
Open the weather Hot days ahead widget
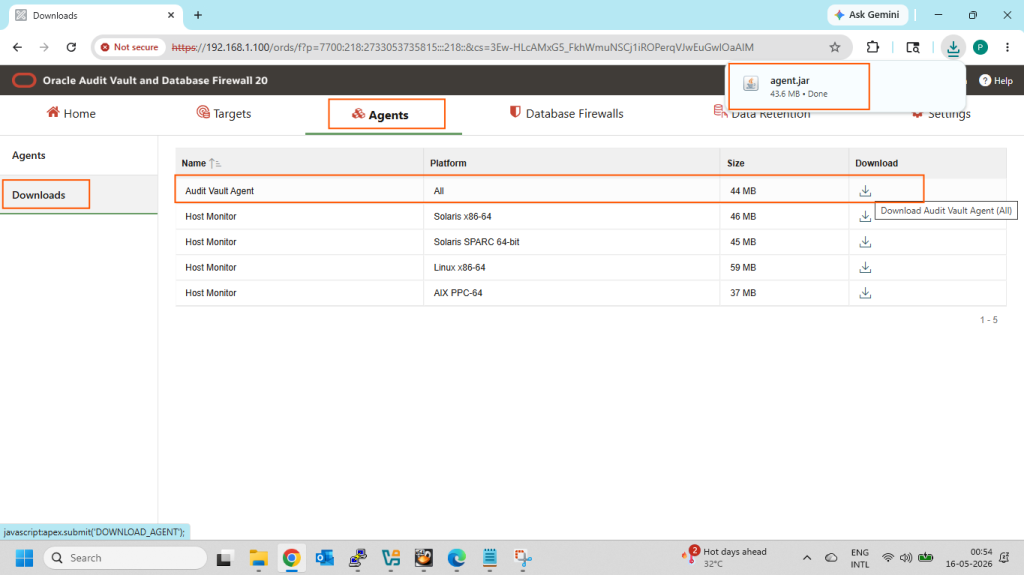tap(724, 557)
